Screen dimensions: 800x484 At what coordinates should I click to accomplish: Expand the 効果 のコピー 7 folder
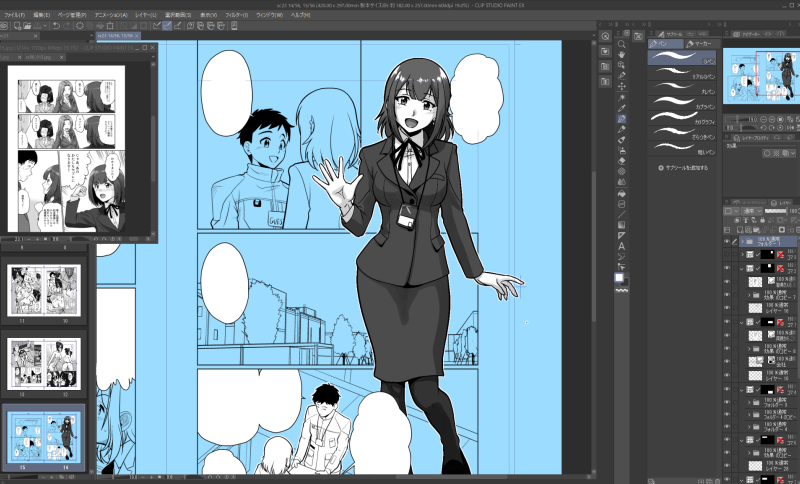pyautogui.click(x=749, y=295)
